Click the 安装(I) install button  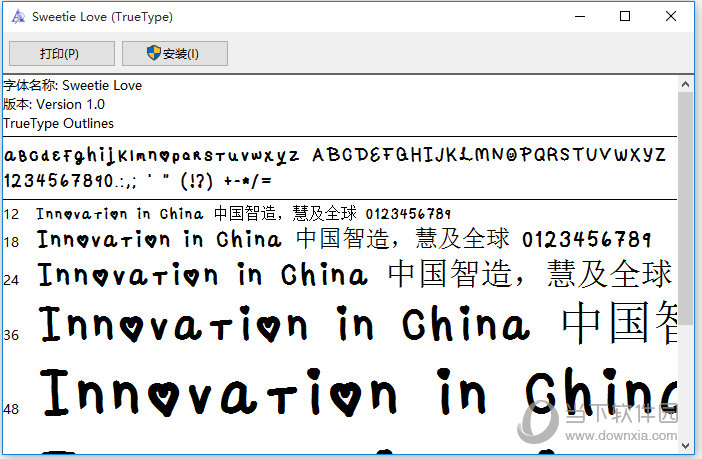click(x=175, y=54)
